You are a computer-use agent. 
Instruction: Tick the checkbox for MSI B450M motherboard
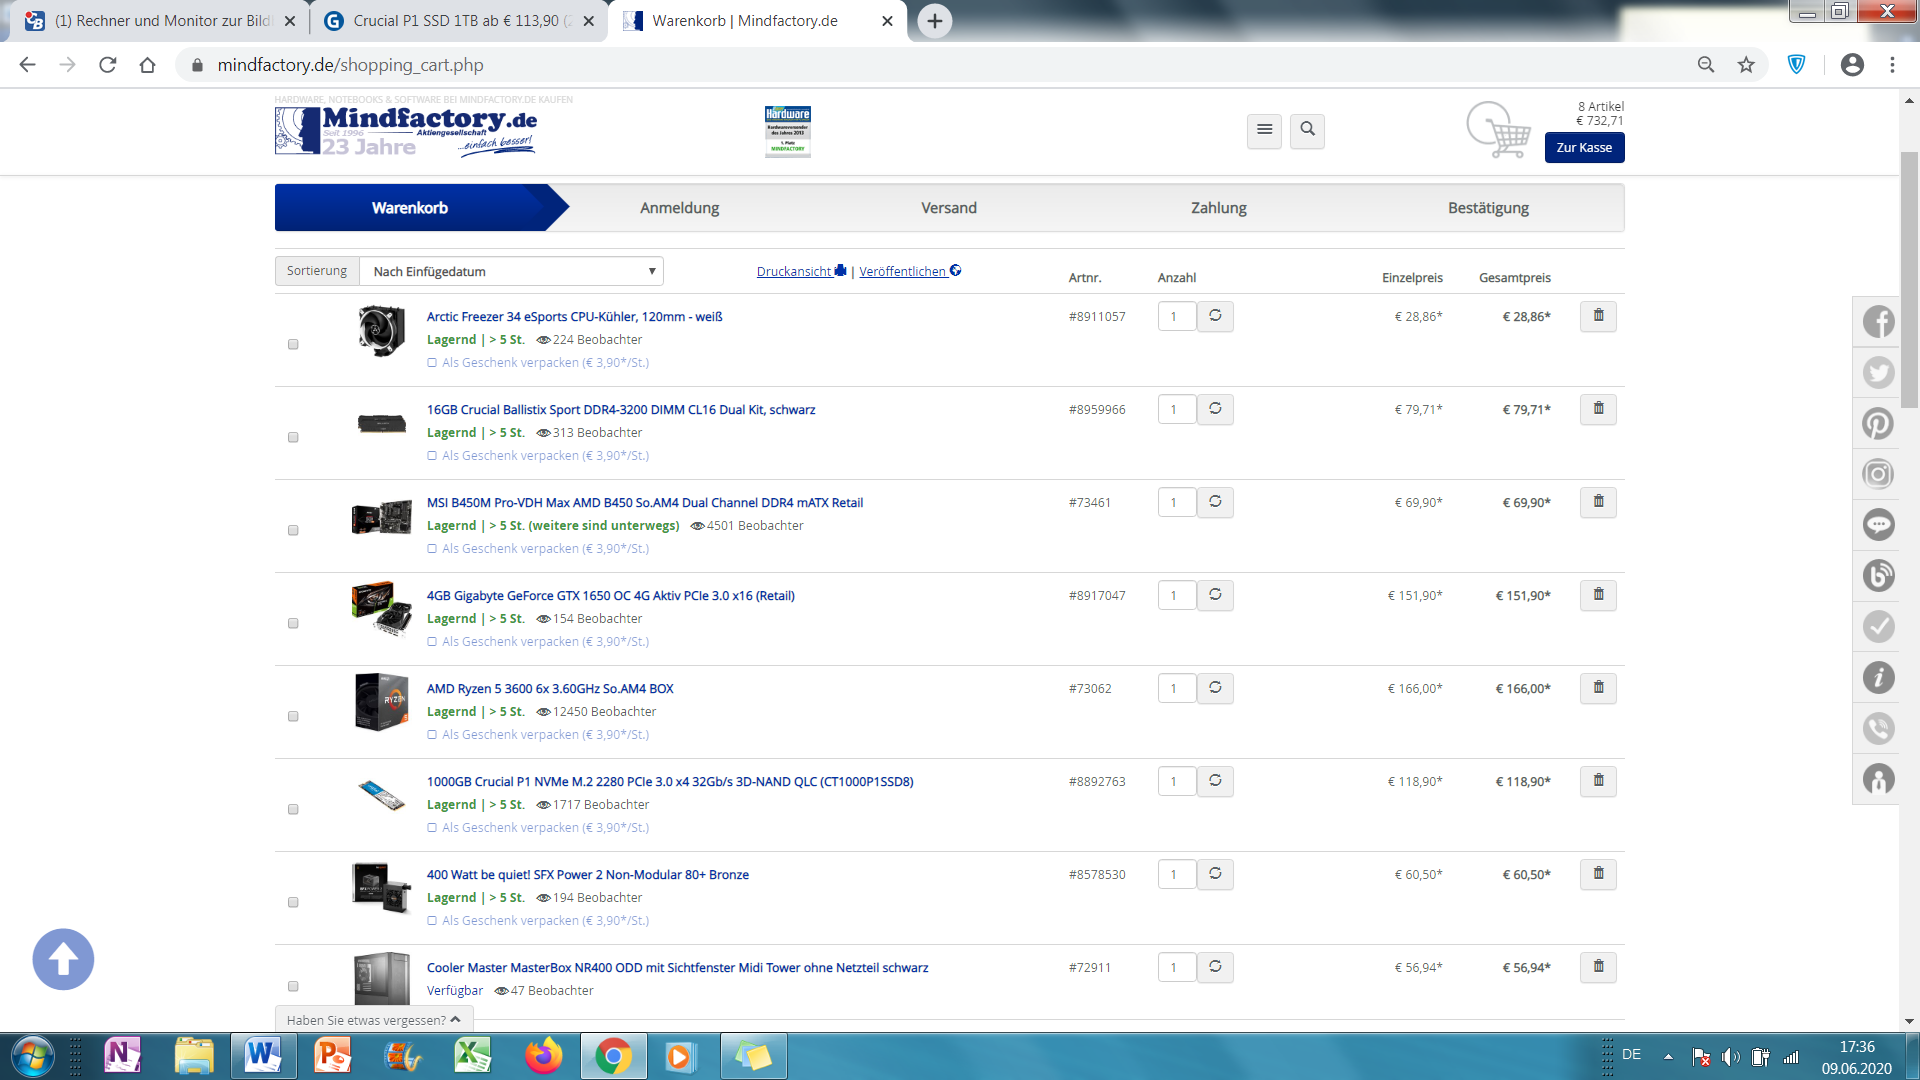293,530
